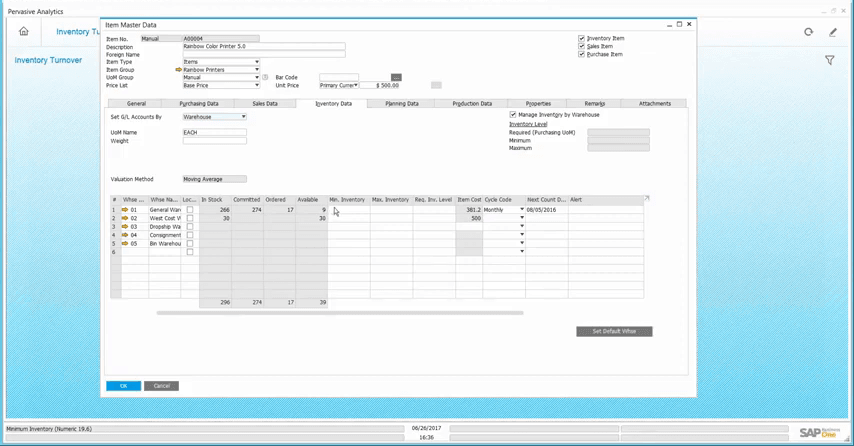Follow link arrow for warehouse 01

click(x=125, y=210)
